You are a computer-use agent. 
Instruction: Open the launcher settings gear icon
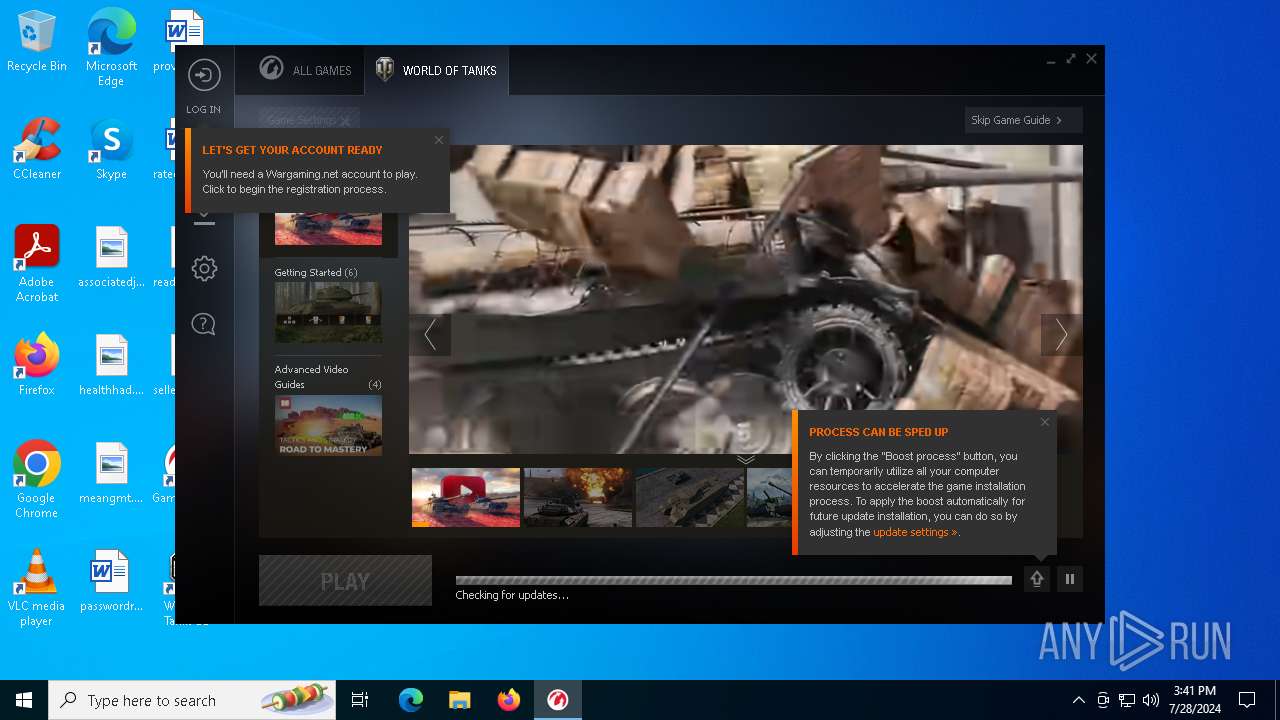pyautogui.click(x=204, y=268)
